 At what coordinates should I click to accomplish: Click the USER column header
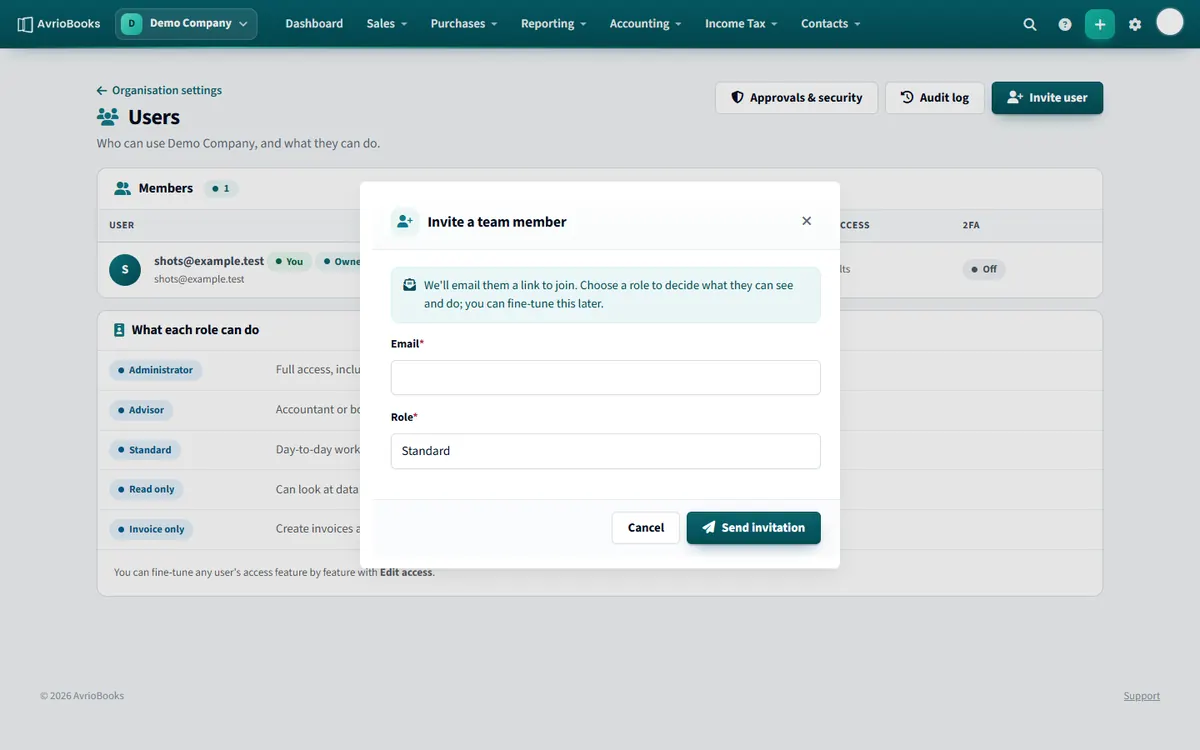pyautogui.click(x=122, y=225)
